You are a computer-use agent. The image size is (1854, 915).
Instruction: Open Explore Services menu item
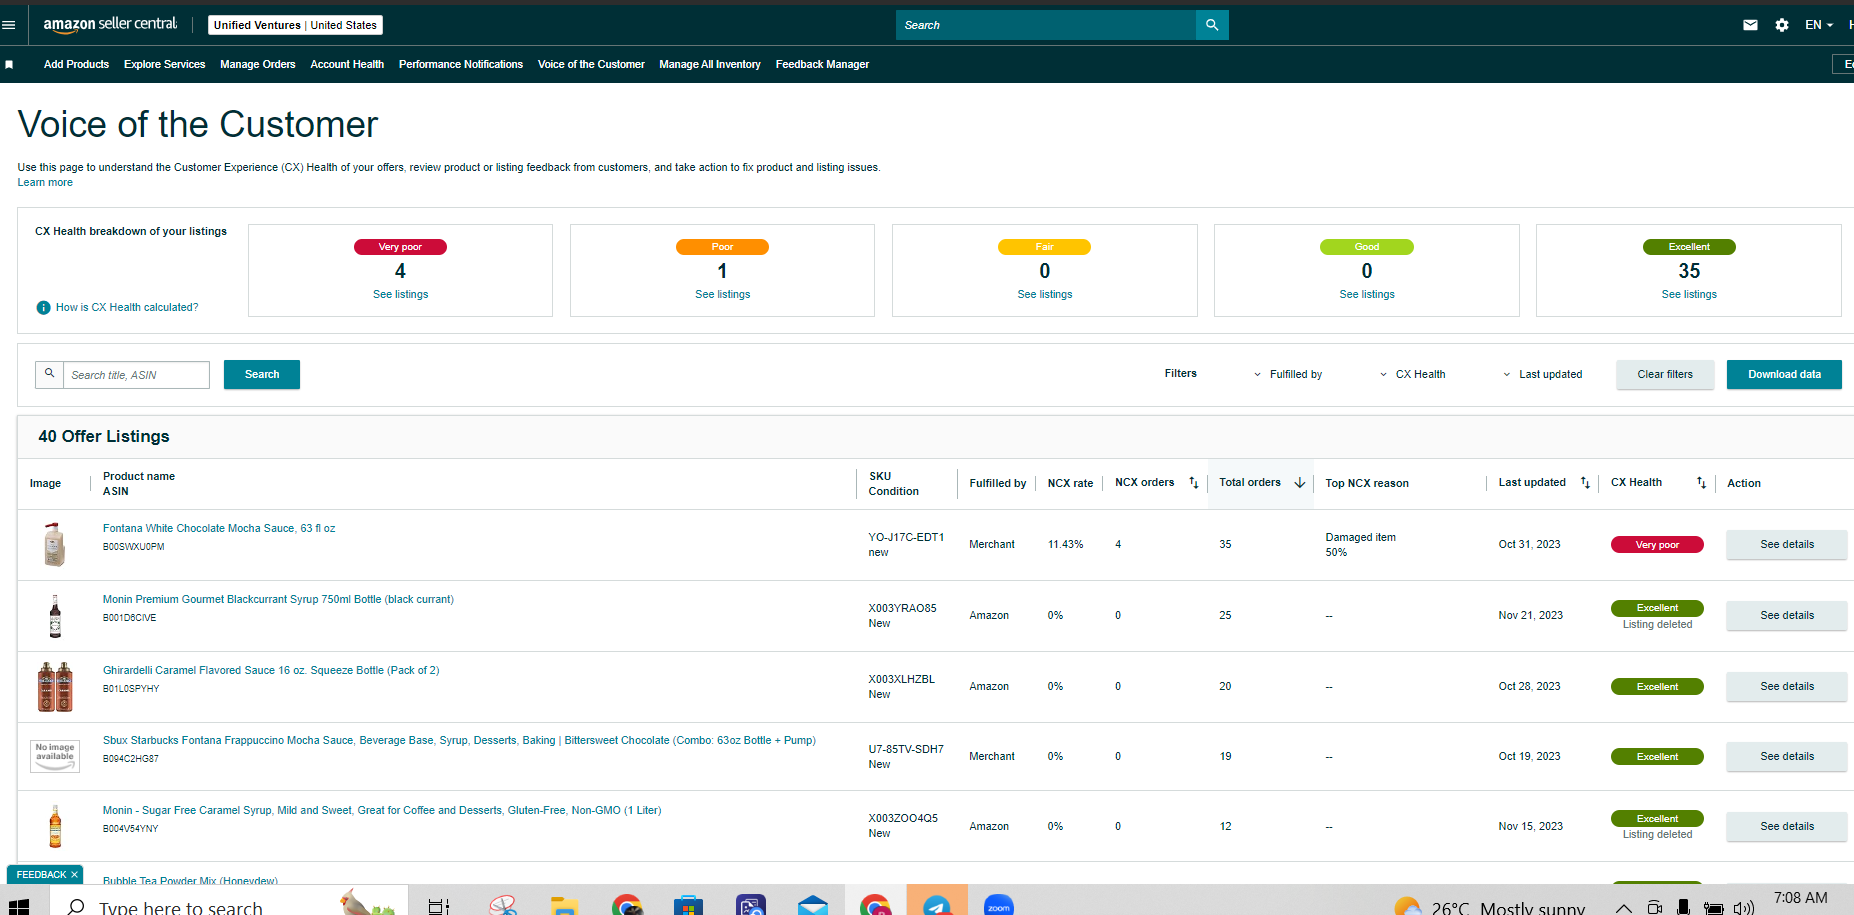(164, 64)
